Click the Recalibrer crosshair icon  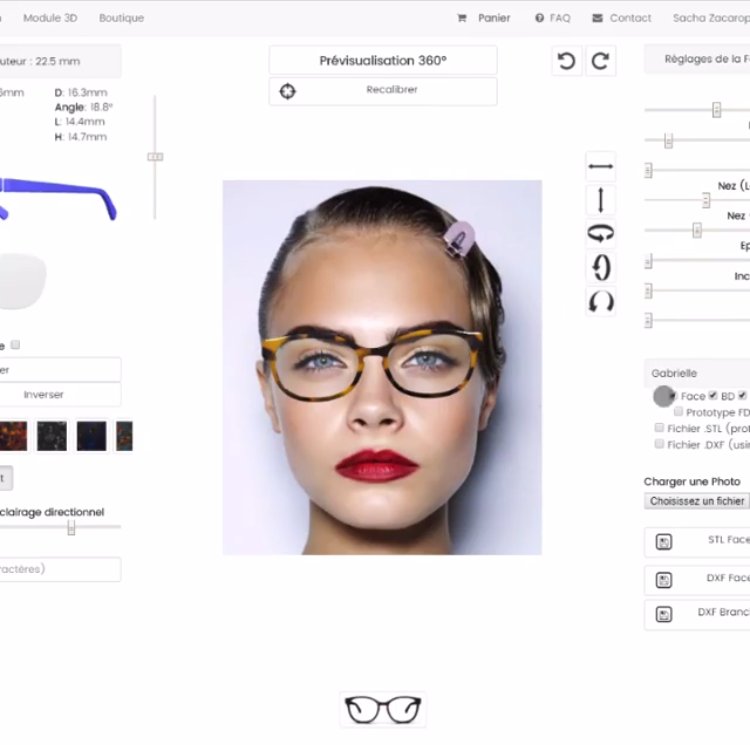pos(287,91)
